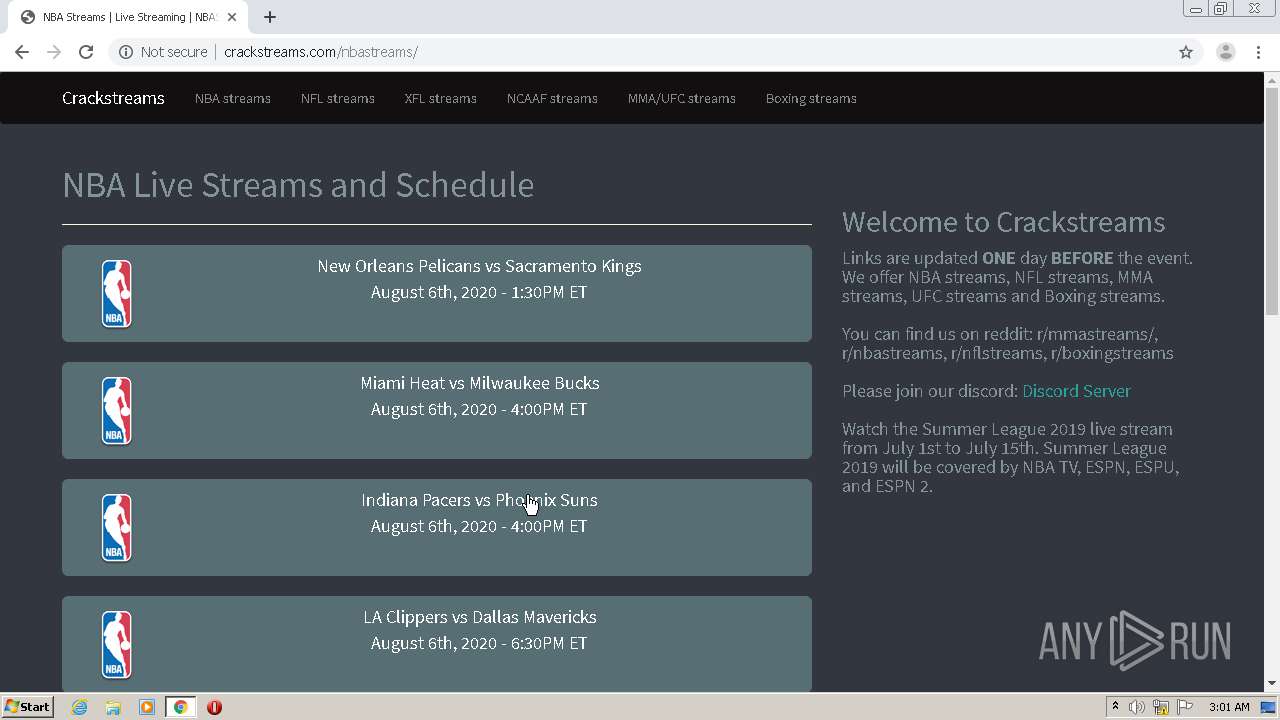Click the page scroll-down arrow
Image resolution: width=1280 pixels, height=720 pixels.
coord(1272,683)
